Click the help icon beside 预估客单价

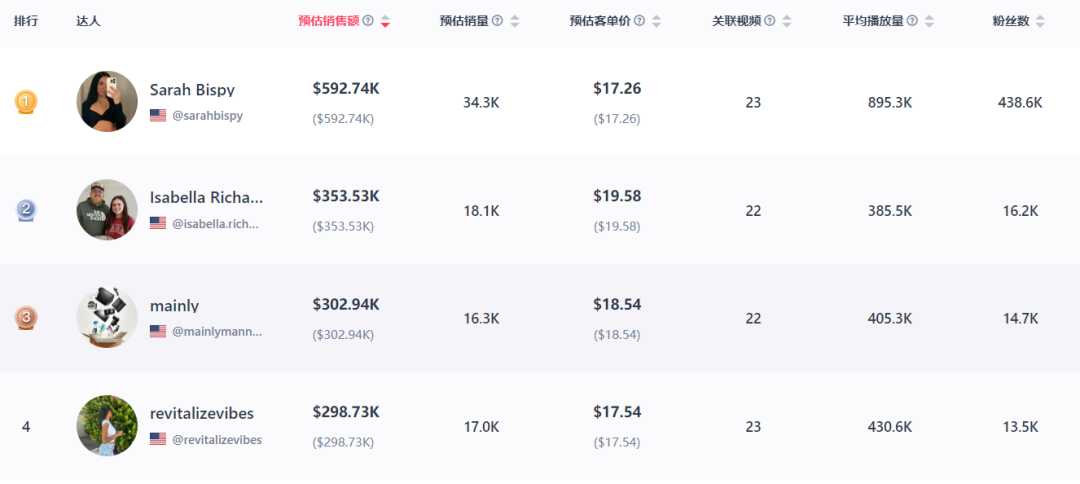[639, 21]
